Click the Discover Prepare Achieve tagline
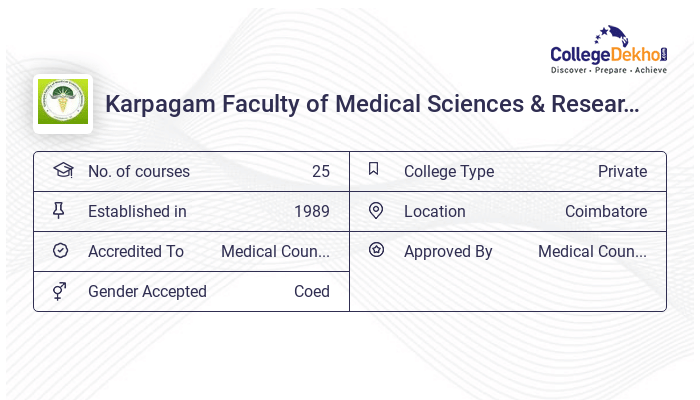This screenshot has width=700, height=400. pyautogui.click(x=608, y=71)
